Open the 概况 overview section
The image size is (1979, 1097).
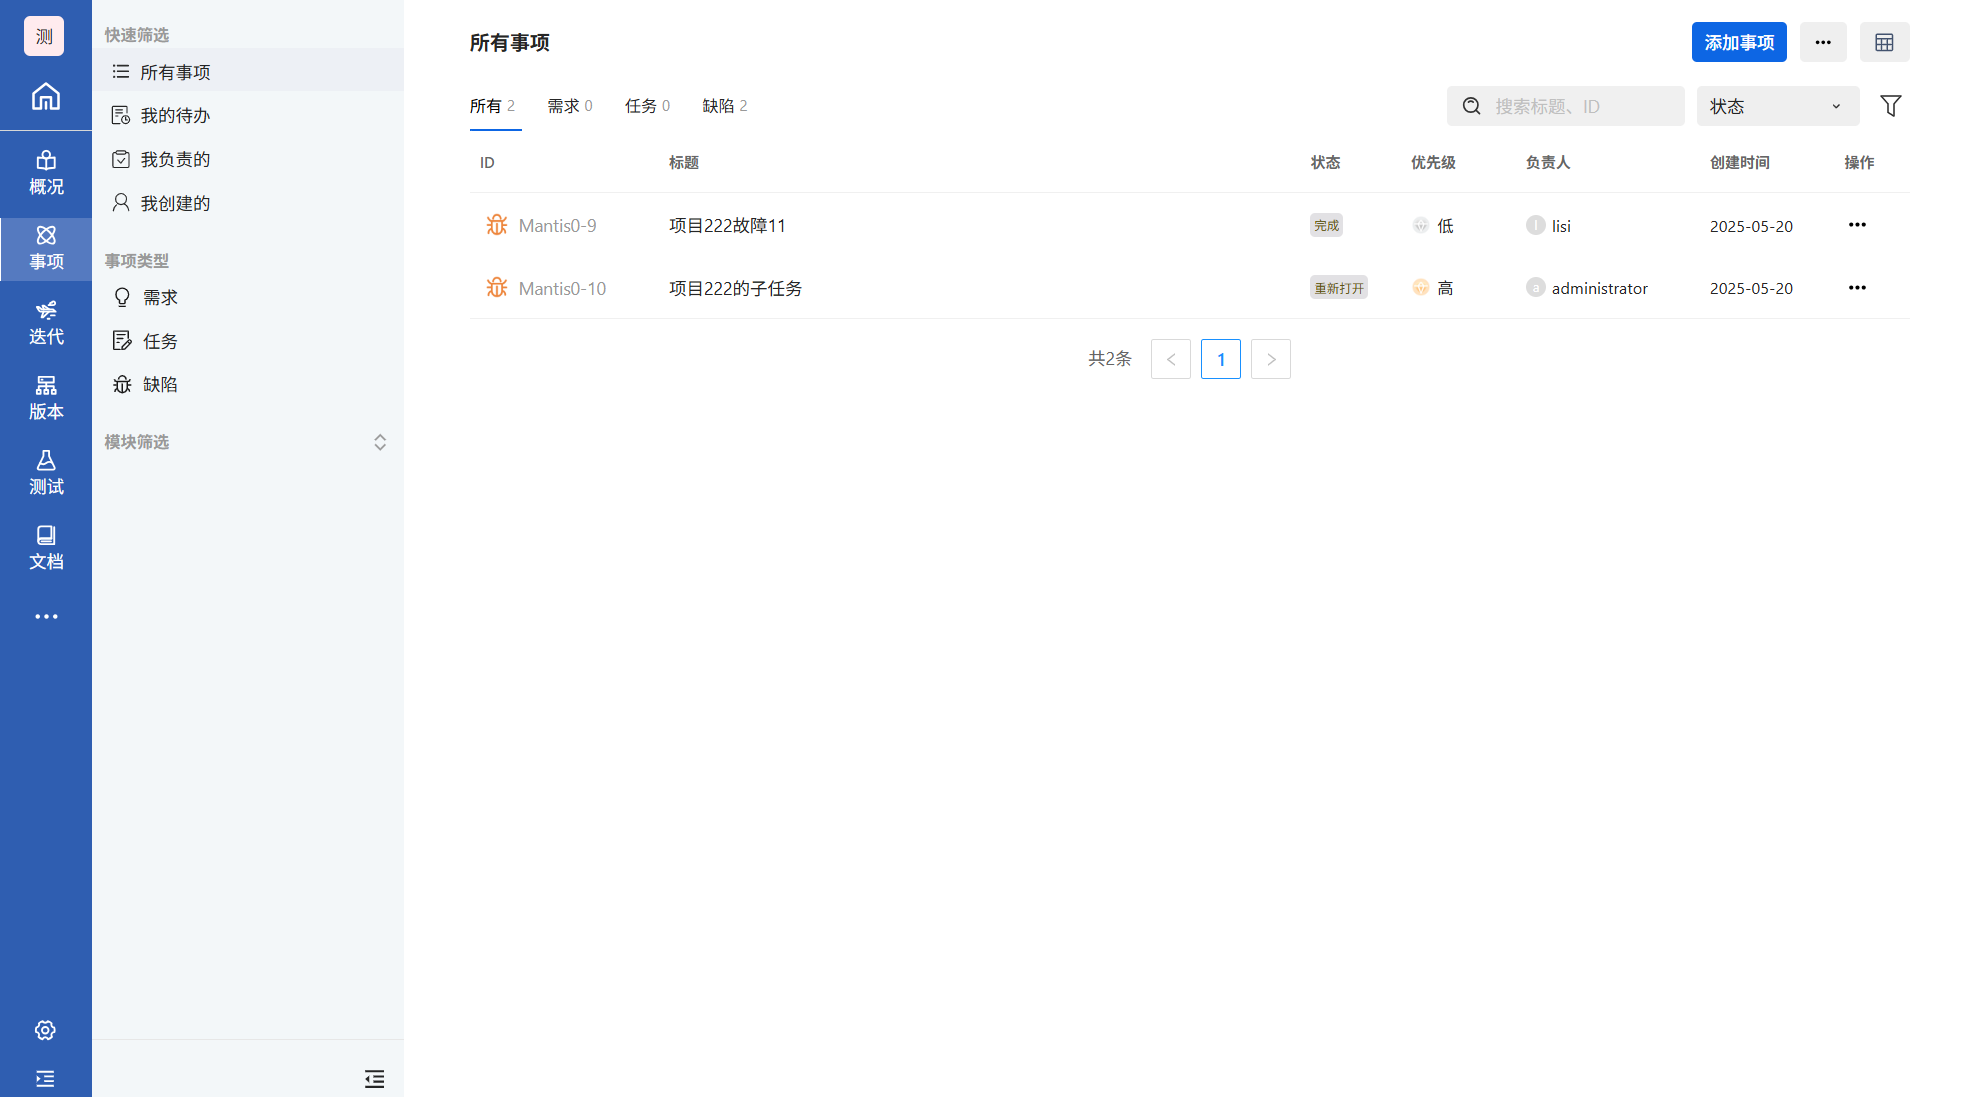click(x=46, y=173)
